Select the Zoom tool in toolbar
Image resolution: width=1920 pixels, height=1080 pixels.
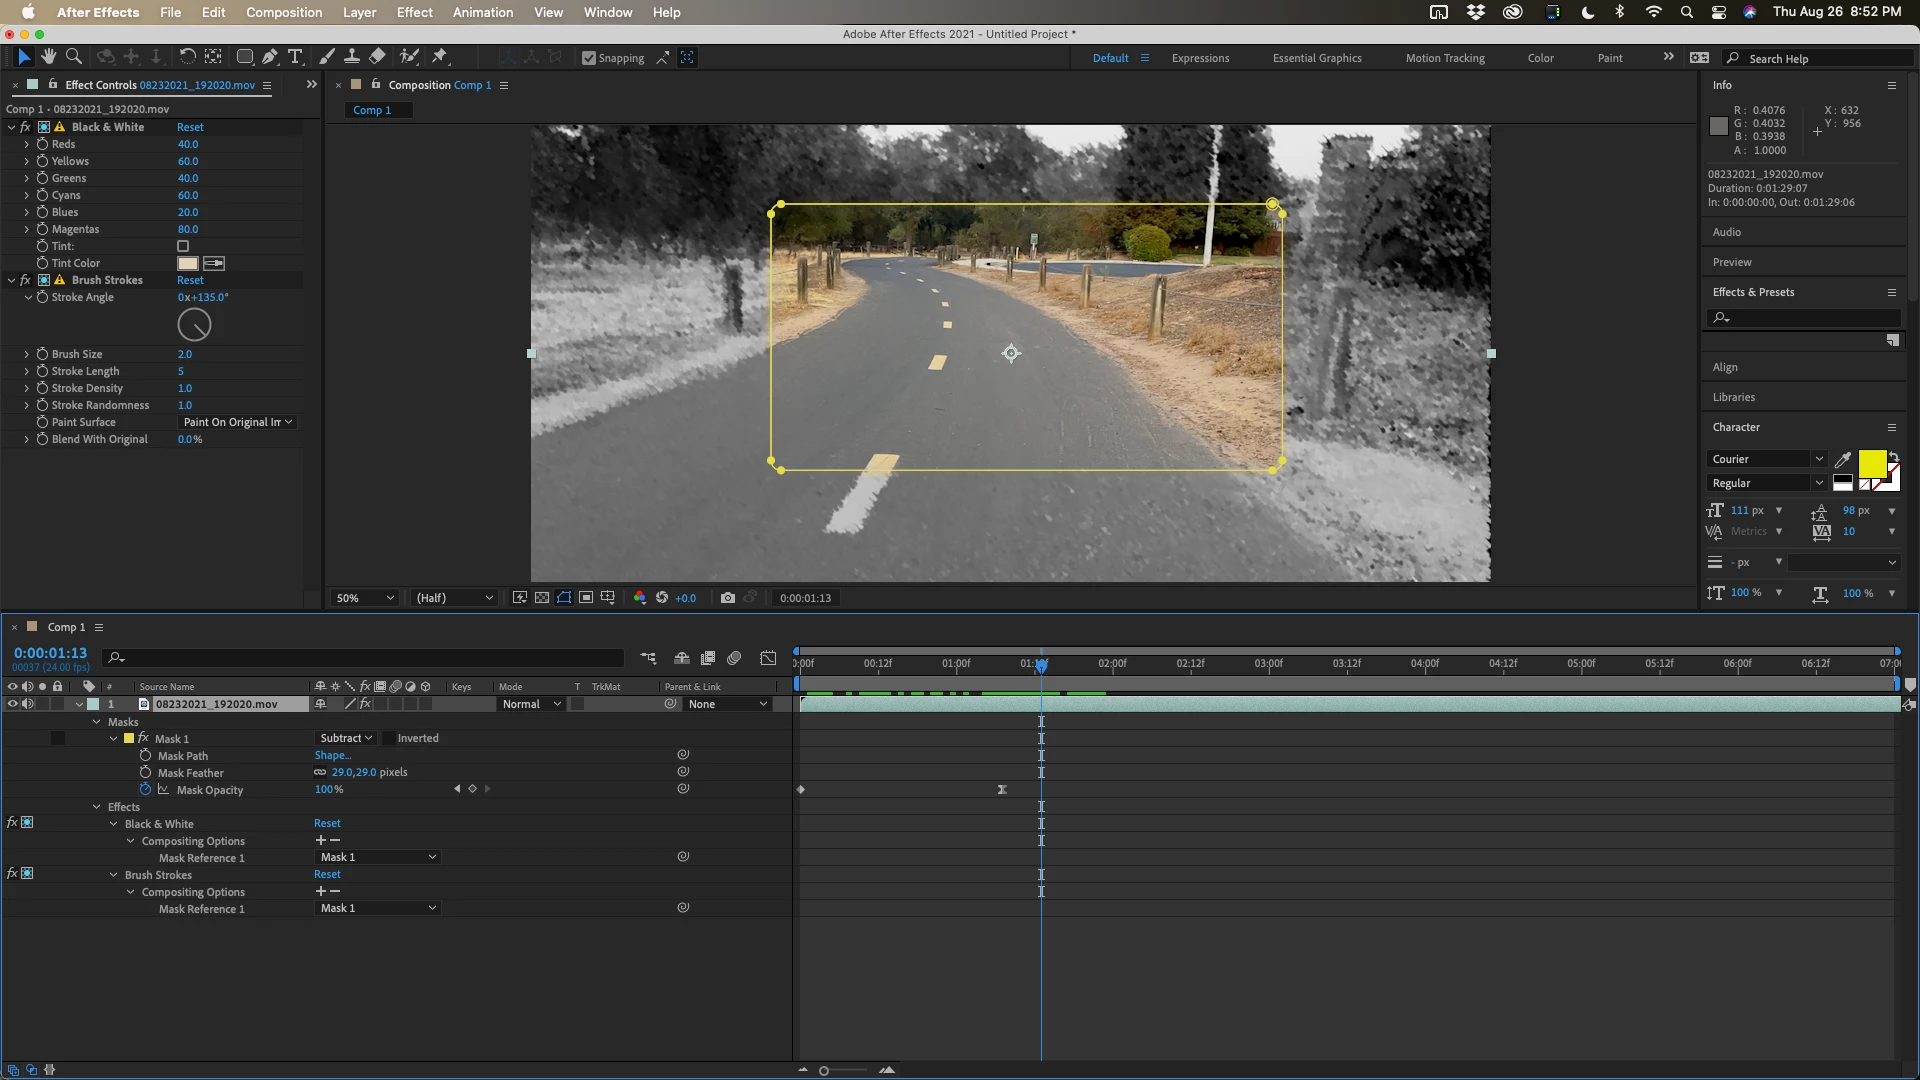pos(73,57)
